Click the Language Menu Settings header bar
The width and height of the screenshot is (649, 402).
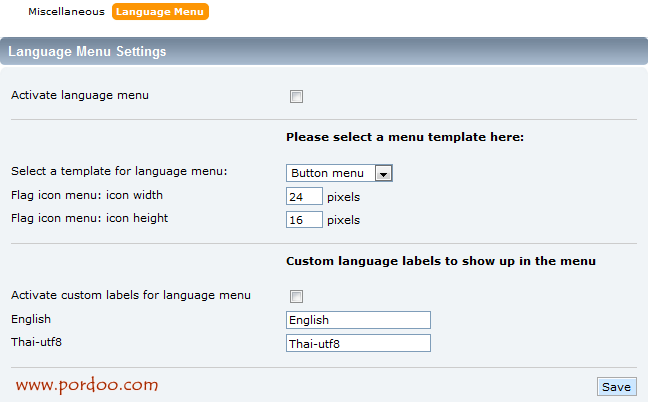click(x=324, y=51)
